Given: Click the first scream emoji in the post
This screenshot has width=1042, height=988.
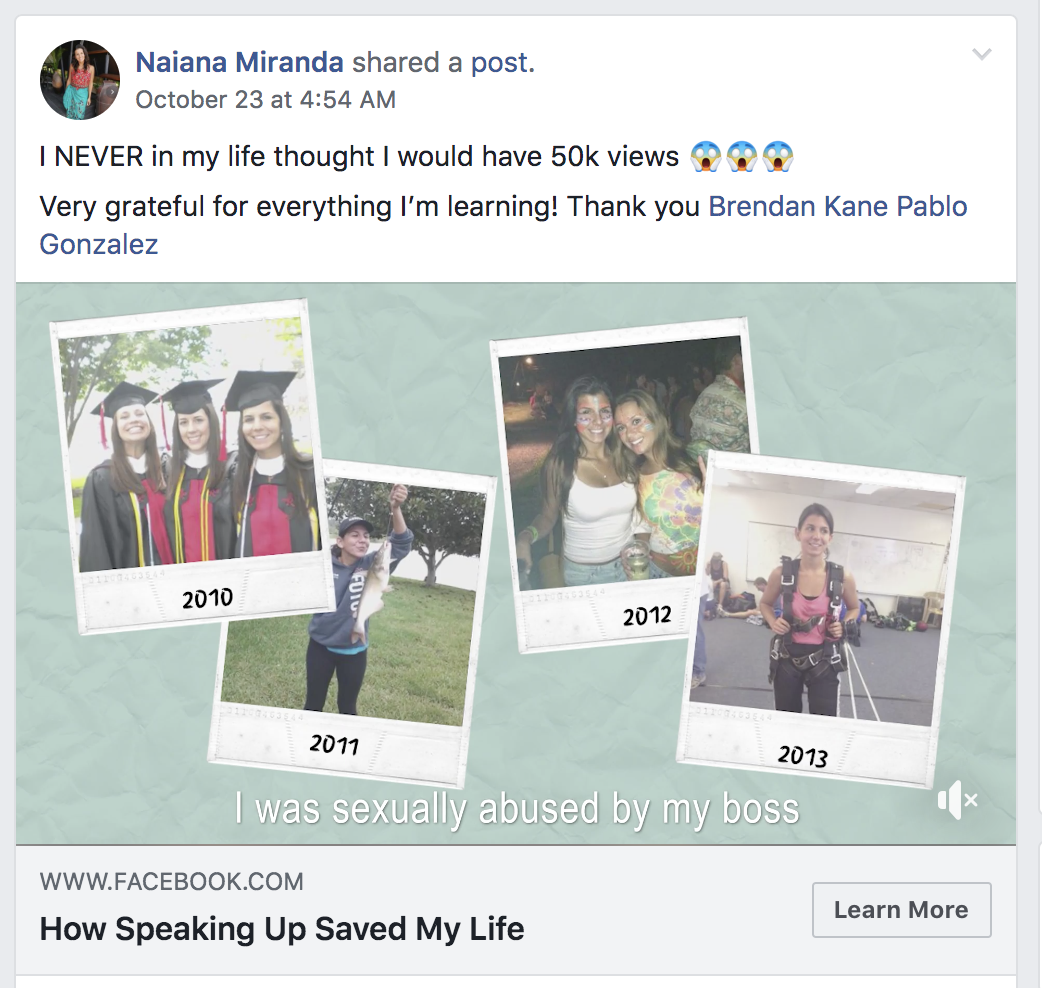Looking at the screenshot, I should tap(706, 157).
